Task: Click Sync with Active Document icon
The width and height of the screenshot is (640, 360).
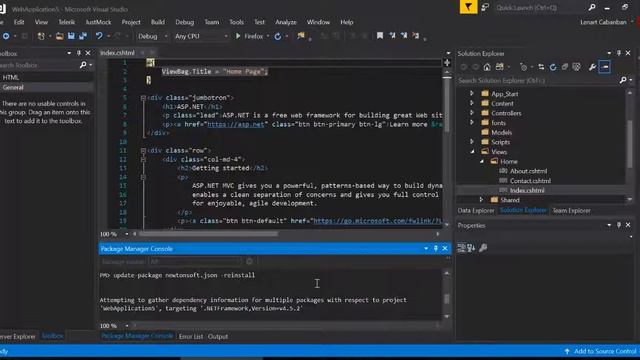Action: [541, 67]
